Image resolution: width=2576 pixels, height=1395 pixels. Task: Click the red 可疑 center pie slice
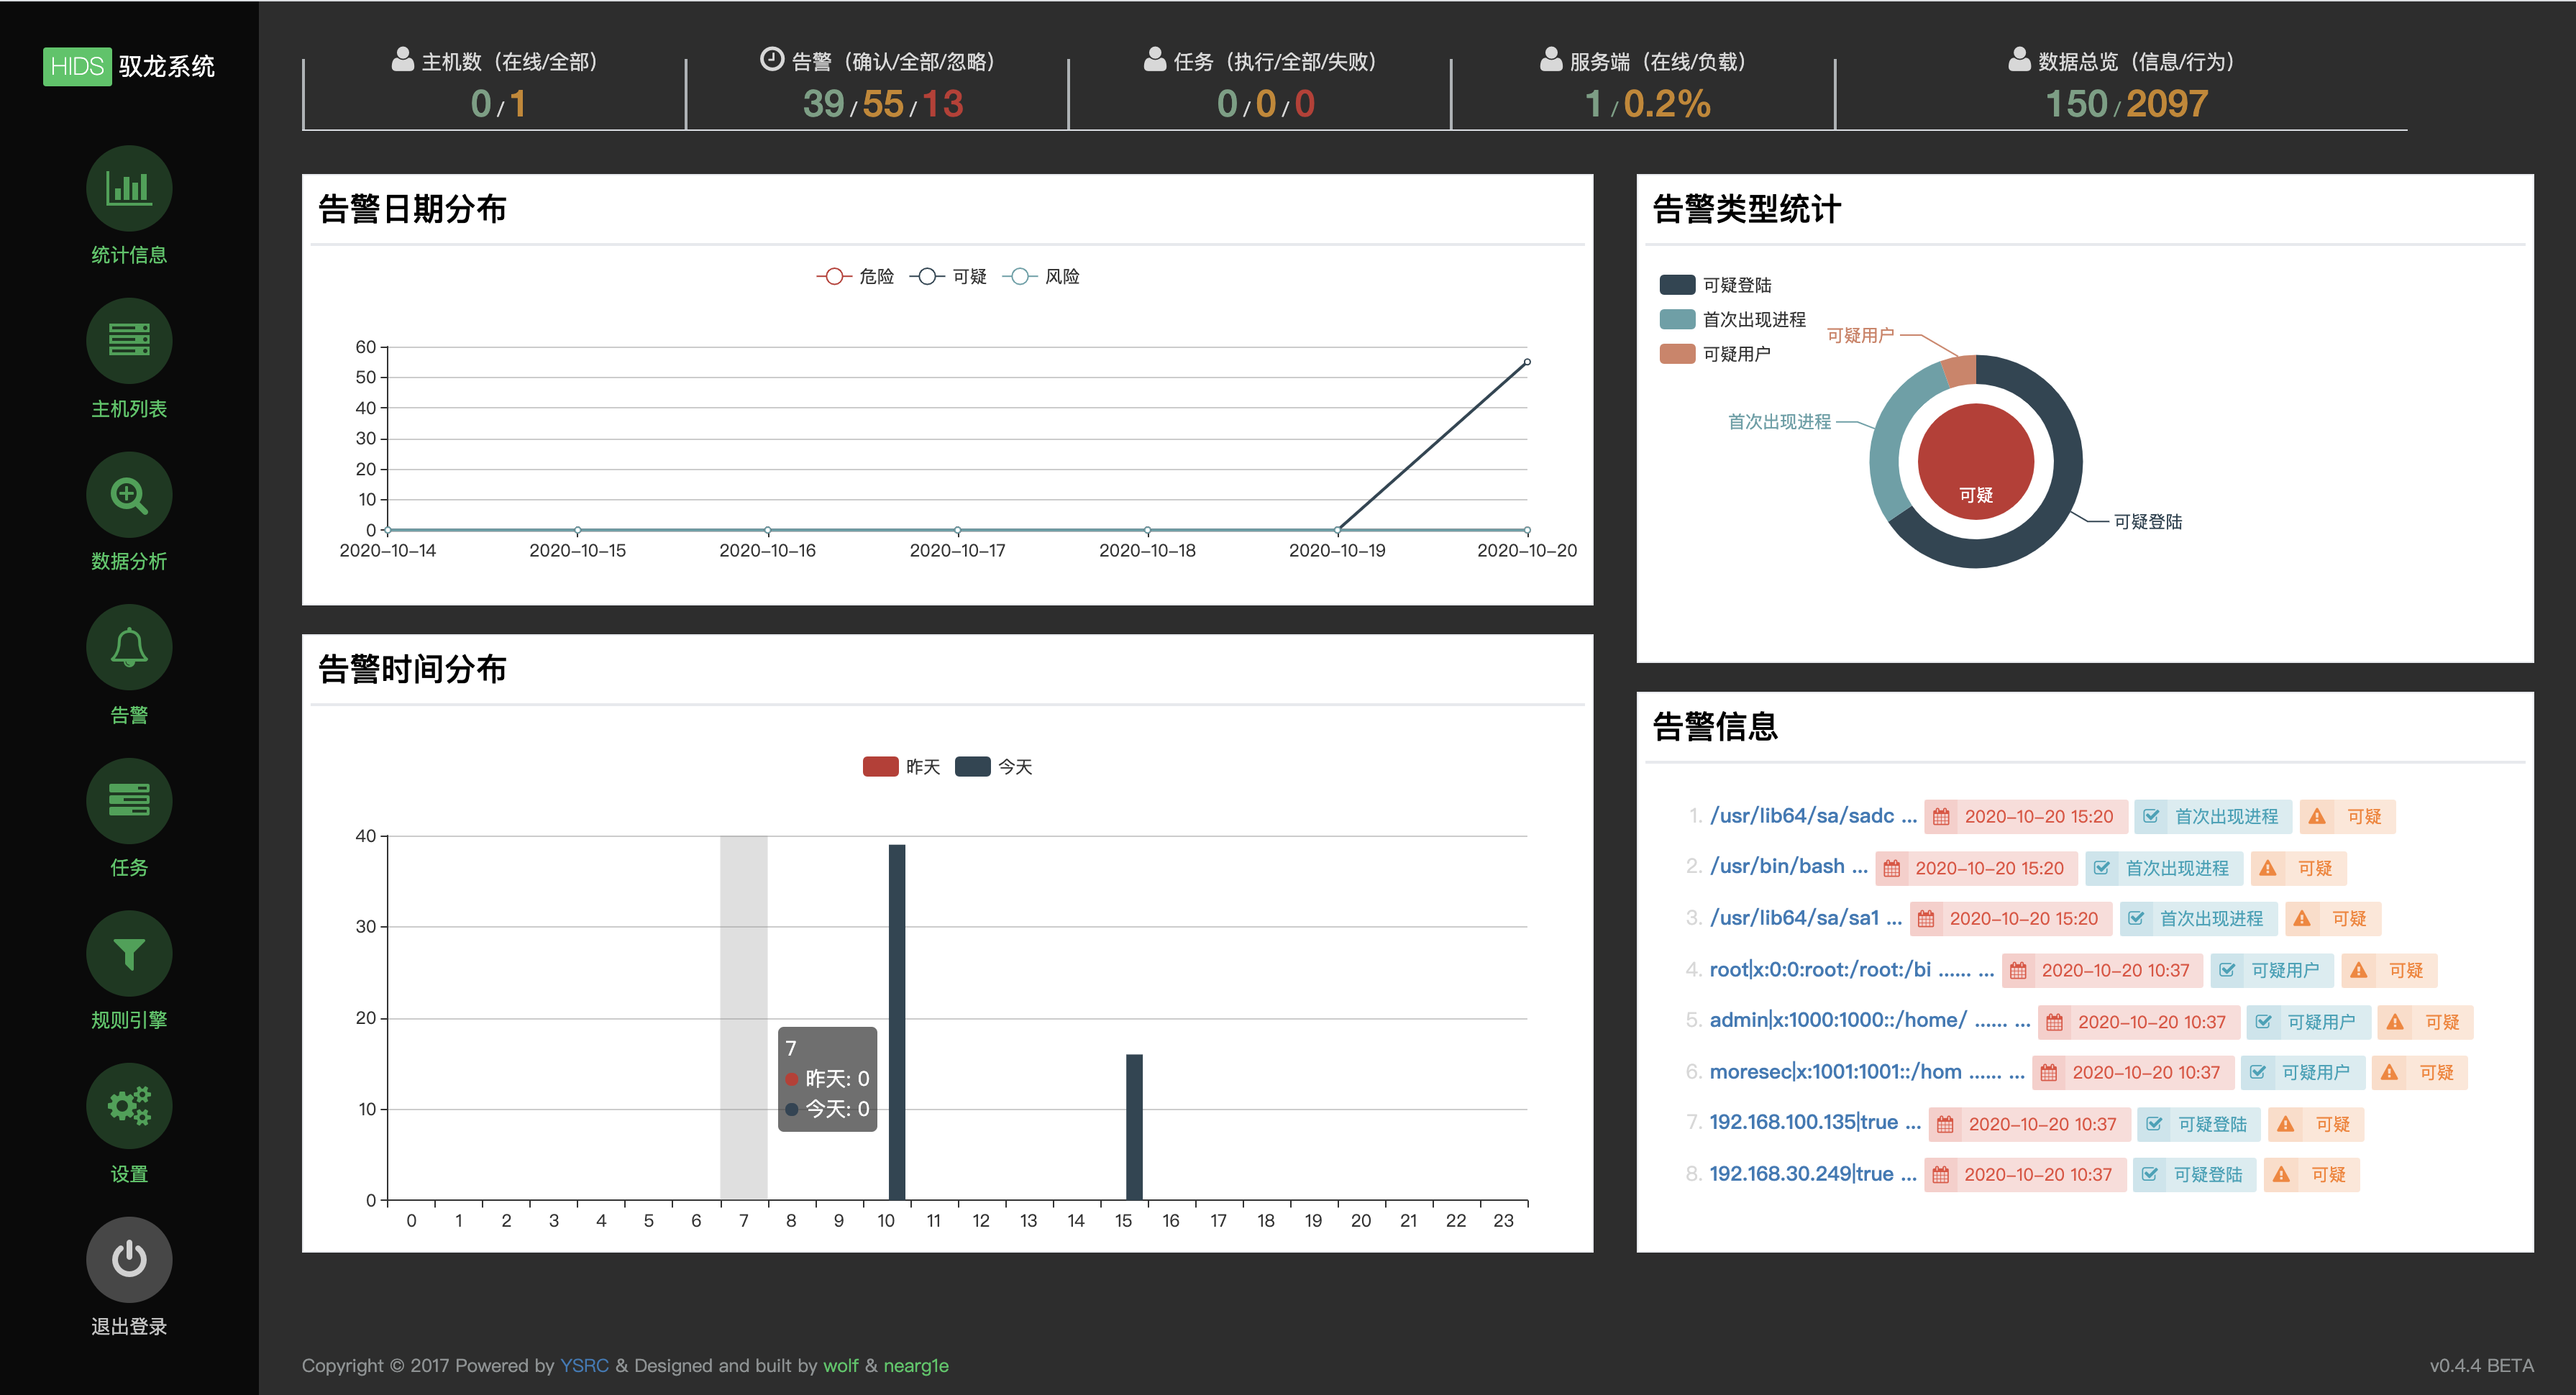click(x=1976, y=461)
